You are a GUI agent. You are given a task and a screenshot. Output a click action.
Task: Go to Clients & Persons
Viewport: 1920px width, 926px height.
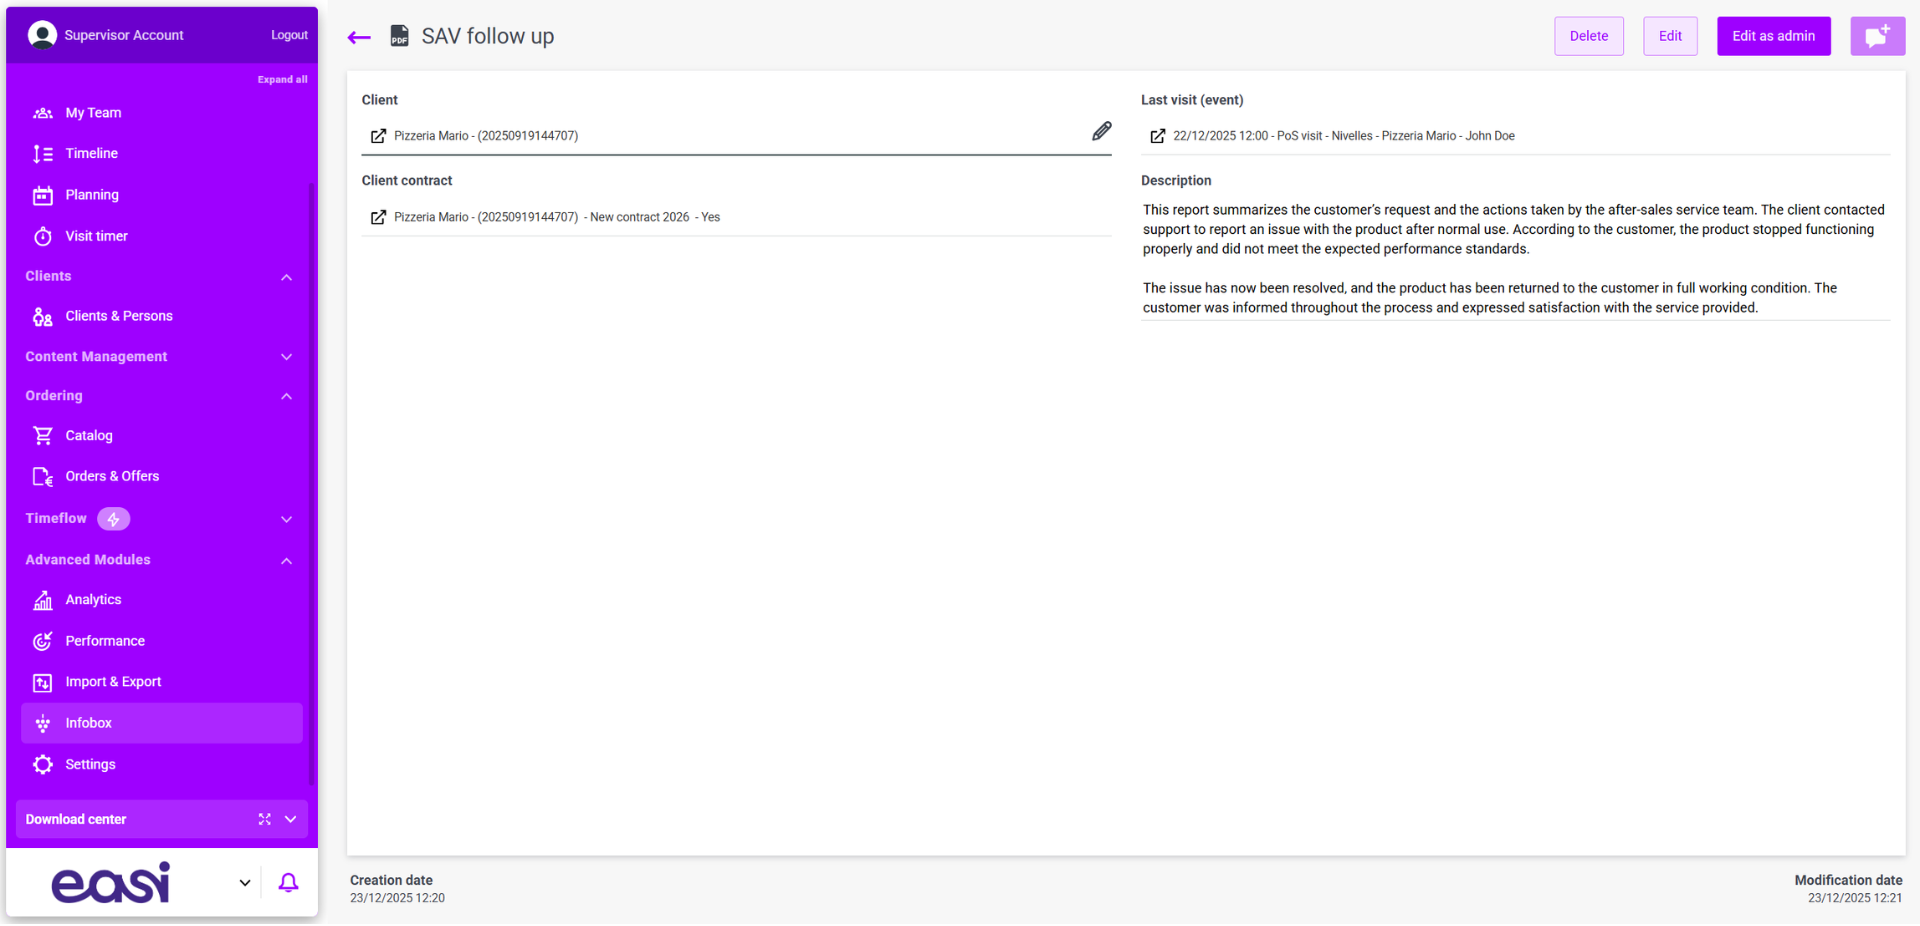click(118, 316)
